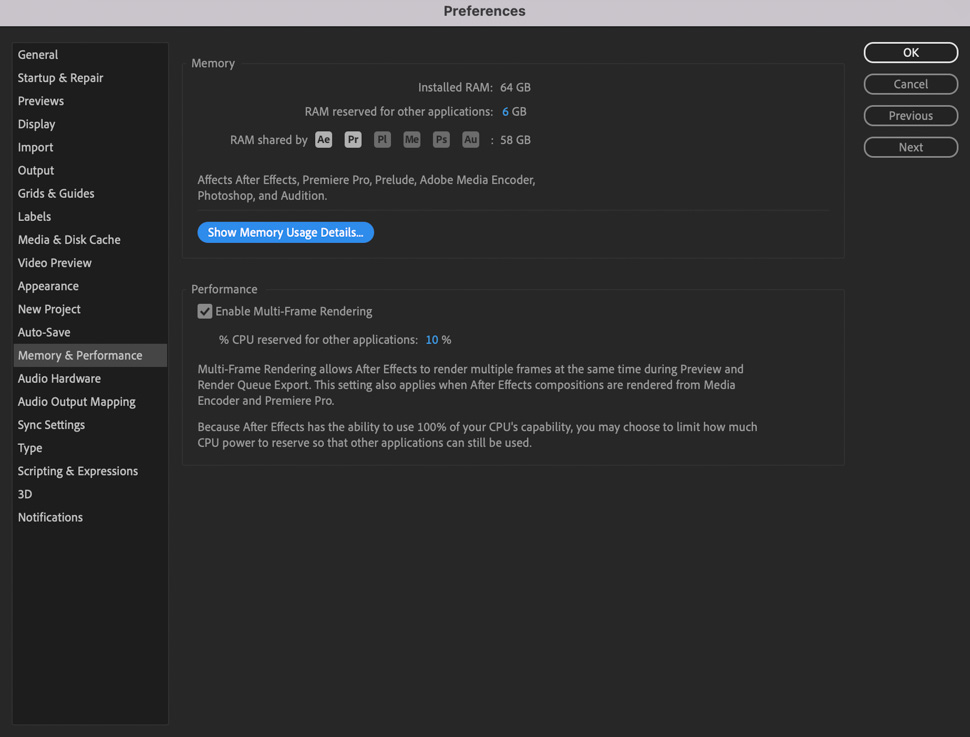Click the Premiere Pro (Pr) app icon

pos(353,140)
